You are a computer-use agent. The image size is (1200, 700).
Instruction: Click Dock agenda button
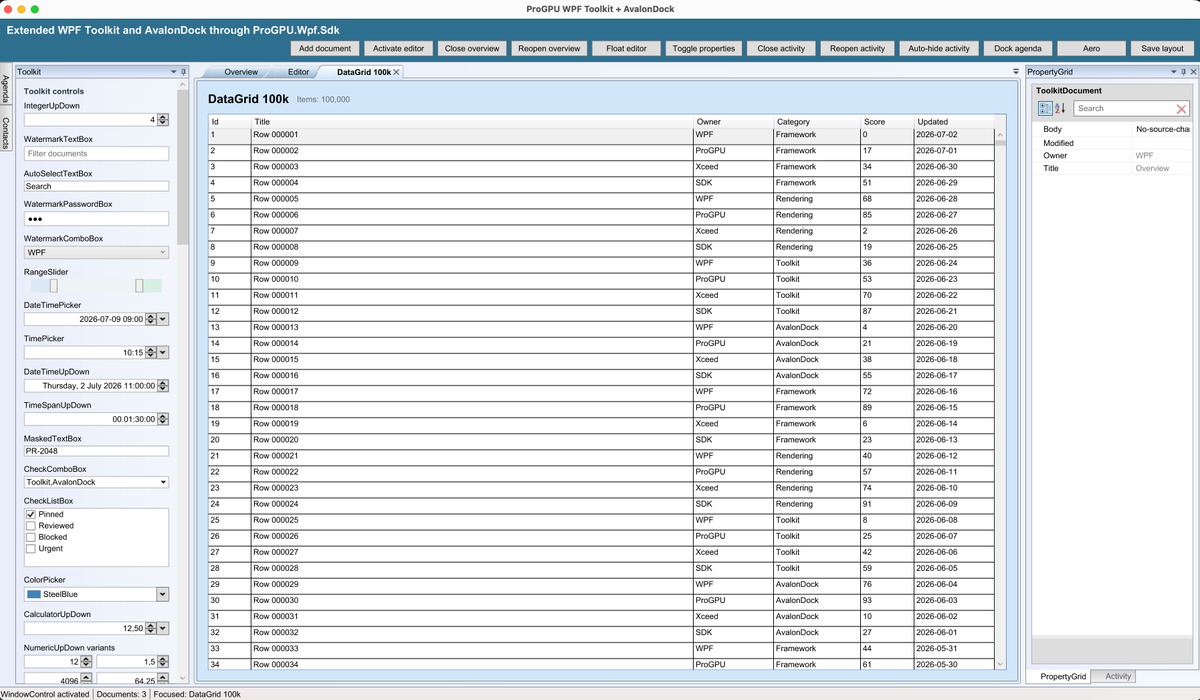[x=1017, y=48]
